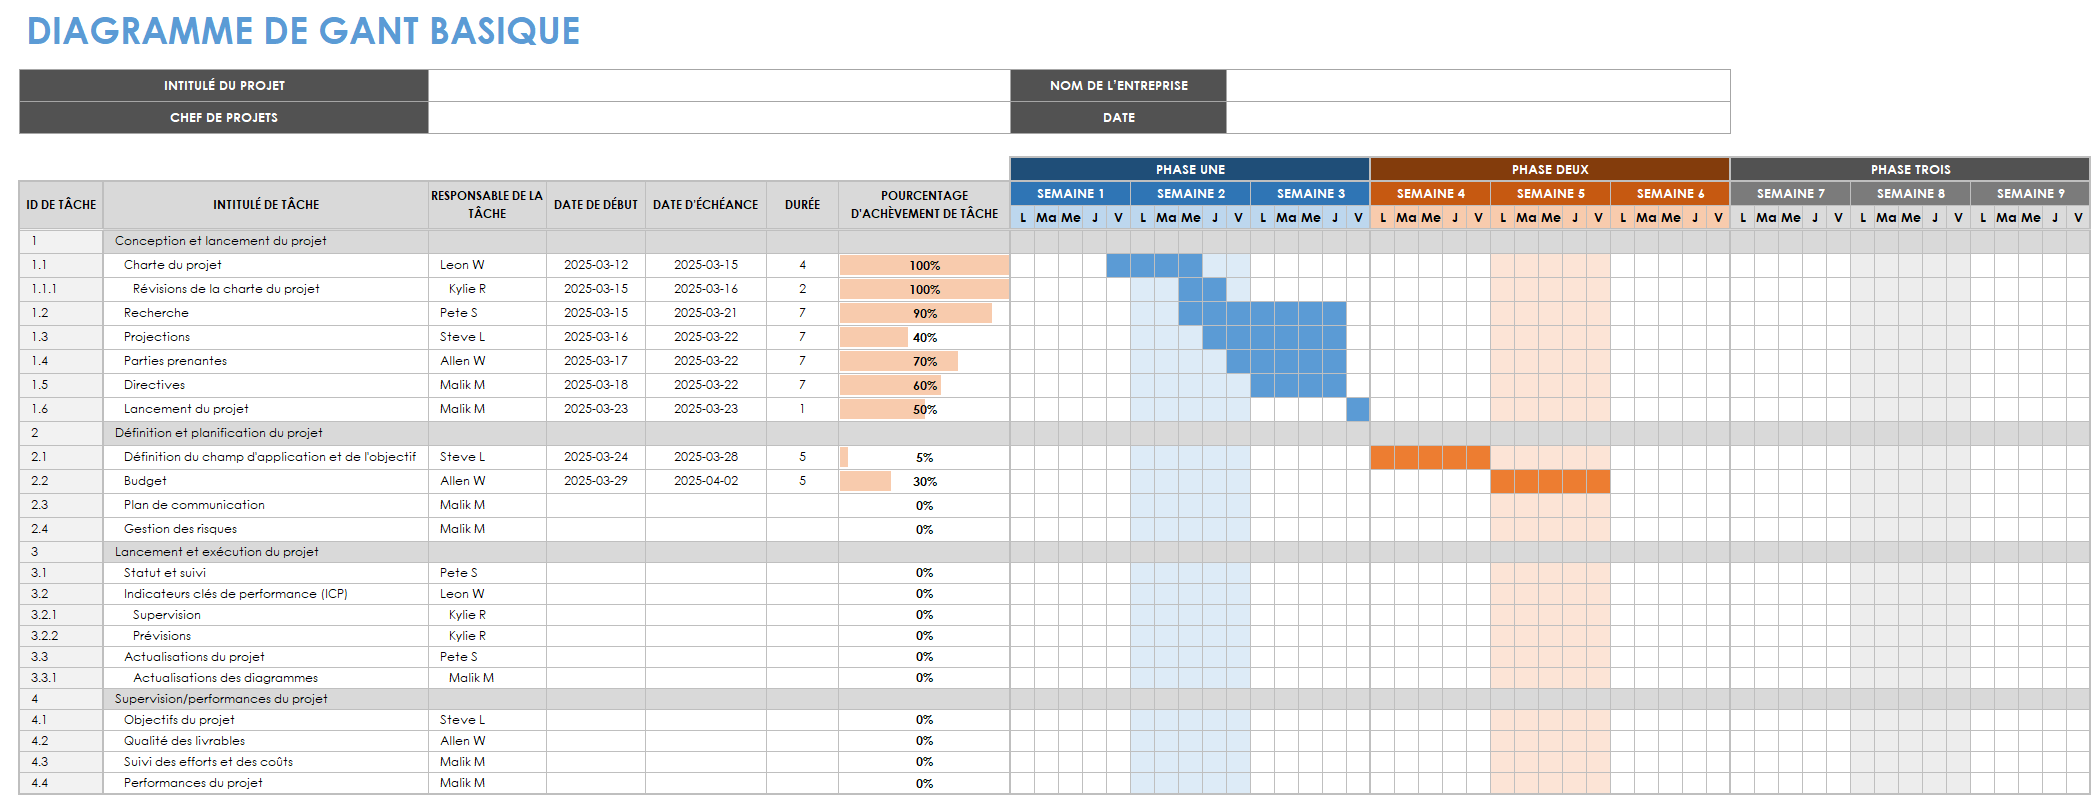2091x811 pixels.
Task: Click the 70% progress bar for Parties prenantes
Action: coord(899,361)
